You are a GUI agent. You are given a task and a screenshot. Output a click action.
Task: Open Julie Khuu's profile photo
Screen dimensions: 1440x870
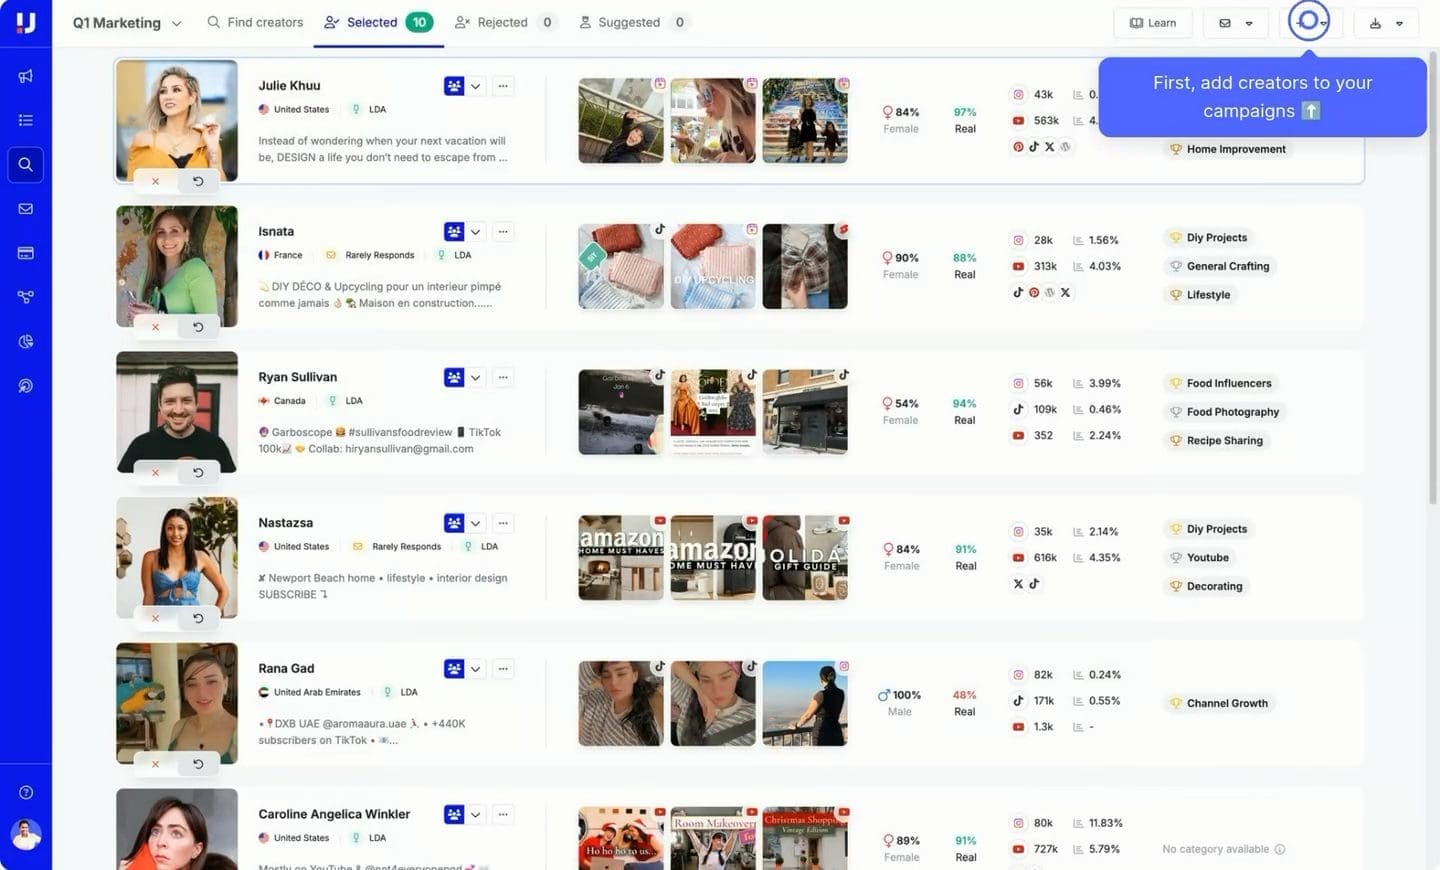coord(177,121)
